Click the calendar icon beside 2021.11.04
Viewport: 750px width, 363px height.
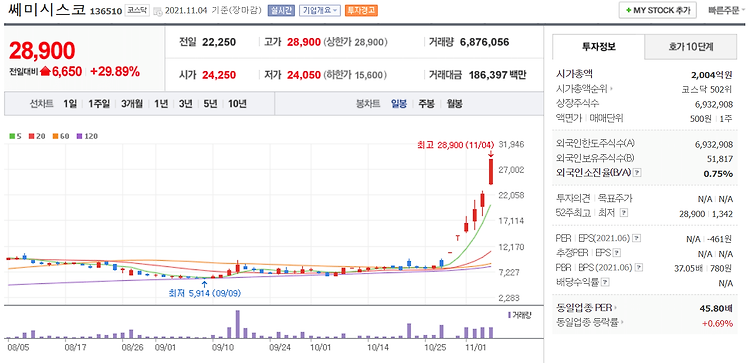tap(158, 11)
